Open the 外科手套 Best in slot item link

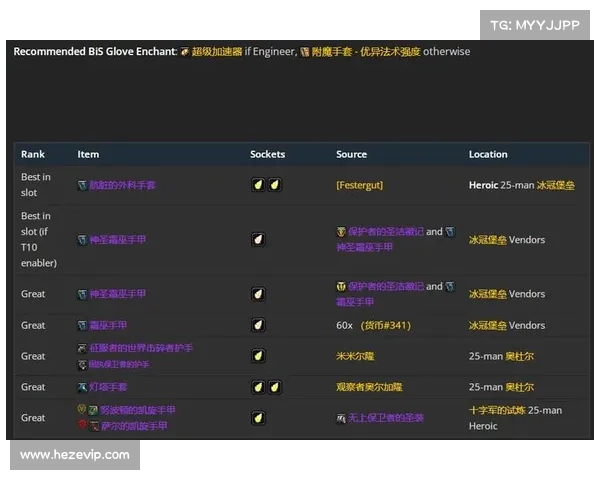pyautogui.click(x=122, y=186)
